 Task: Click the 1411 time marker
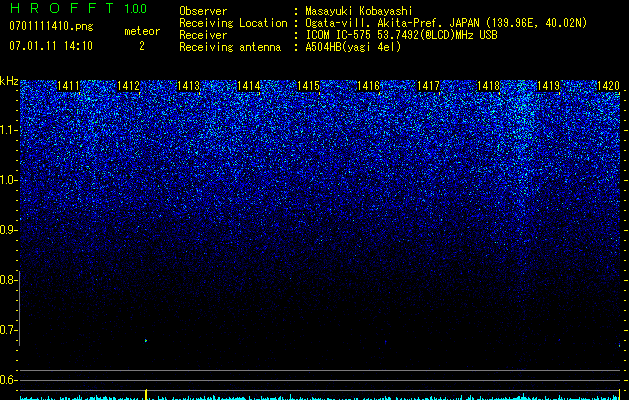68,86
